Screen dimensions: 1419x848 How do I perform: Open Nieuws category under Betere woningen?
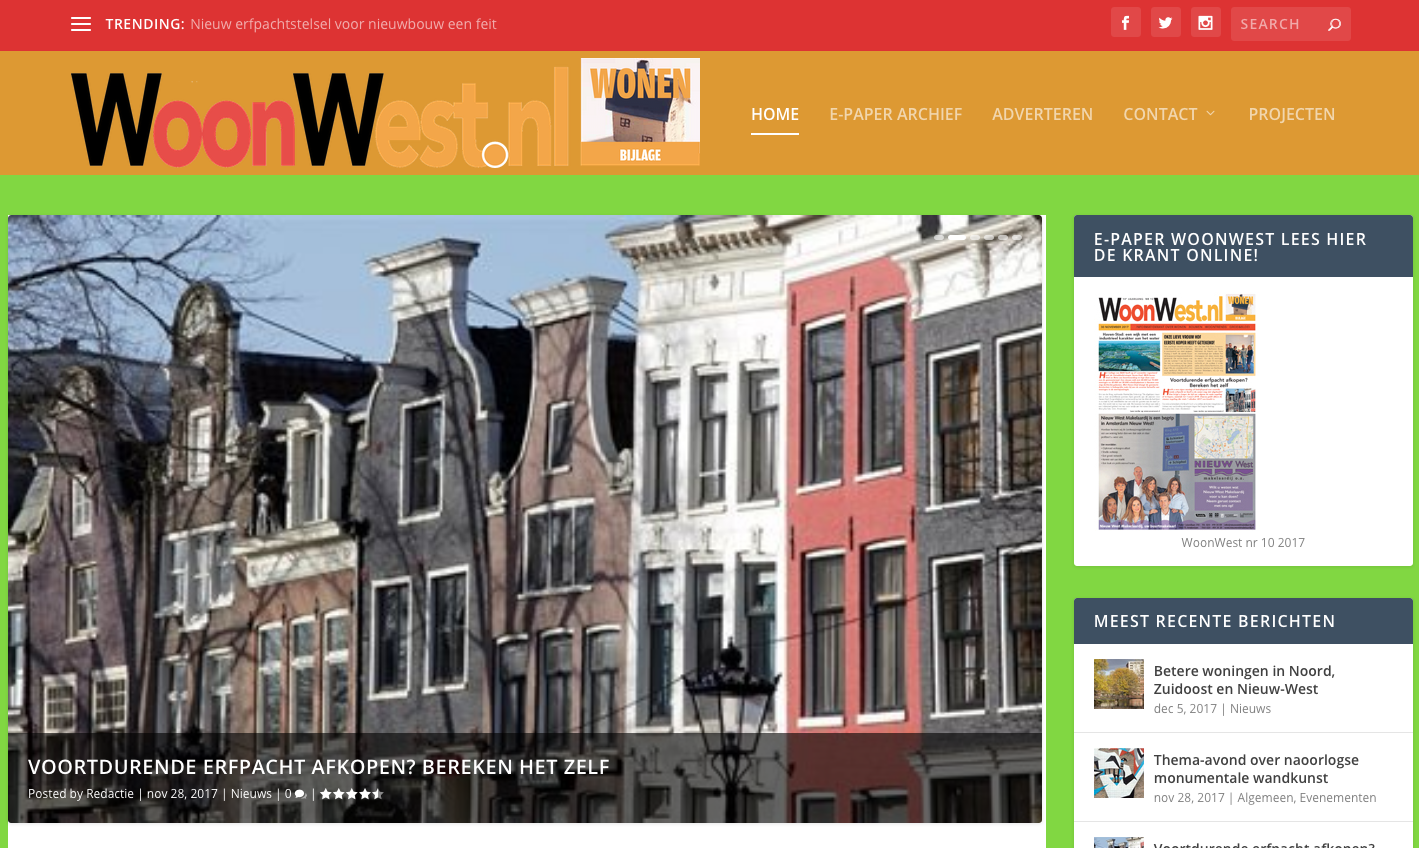click(x=1250, y=709)
